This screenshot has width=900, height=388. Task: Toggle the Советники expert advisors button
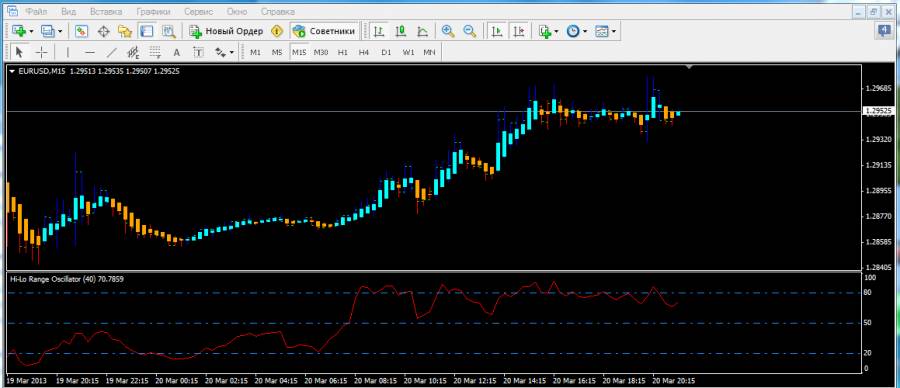[x=324, y=31]
